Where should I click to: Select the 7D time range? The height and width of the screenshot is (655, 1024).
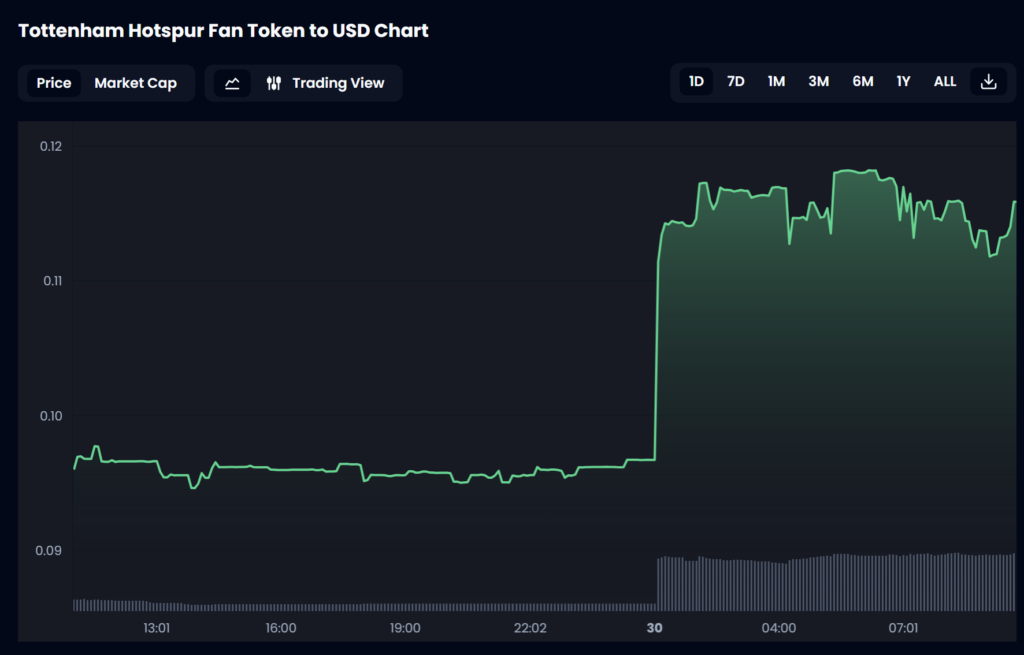736,82
